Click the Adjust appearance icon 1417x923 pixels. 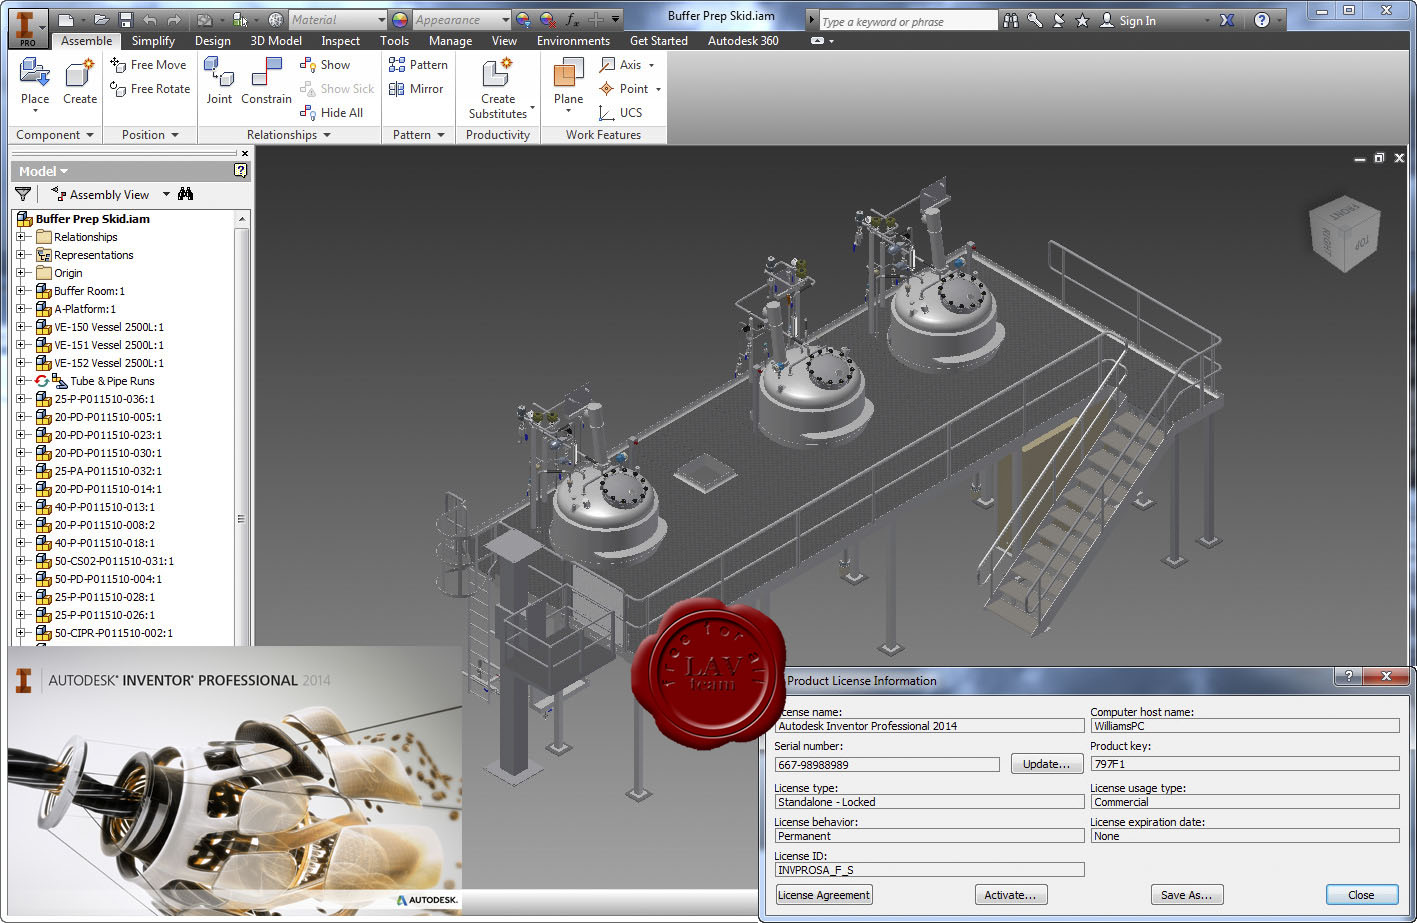pos(522,20)
